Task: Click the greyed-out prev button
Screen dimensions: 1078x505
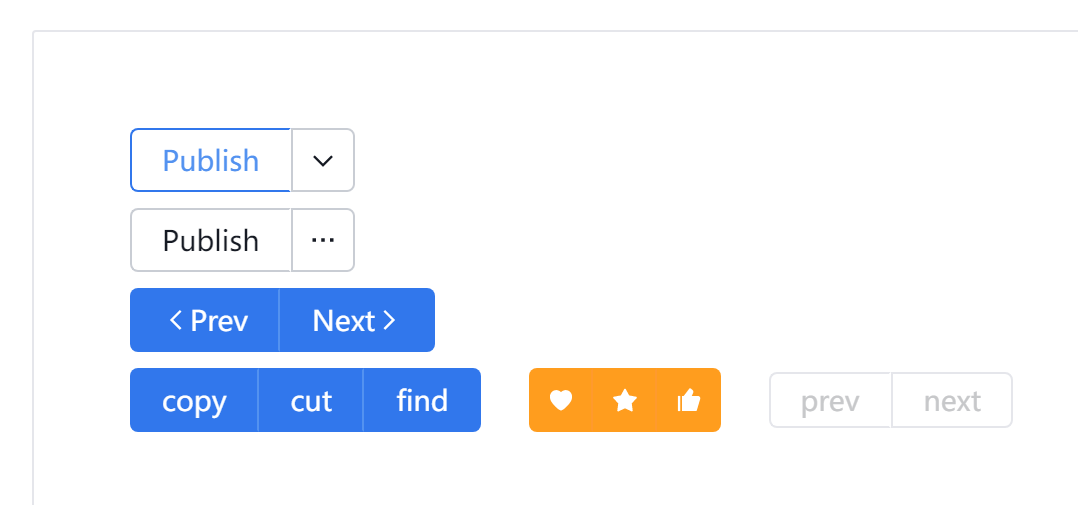Action: [x=830, y=400]
